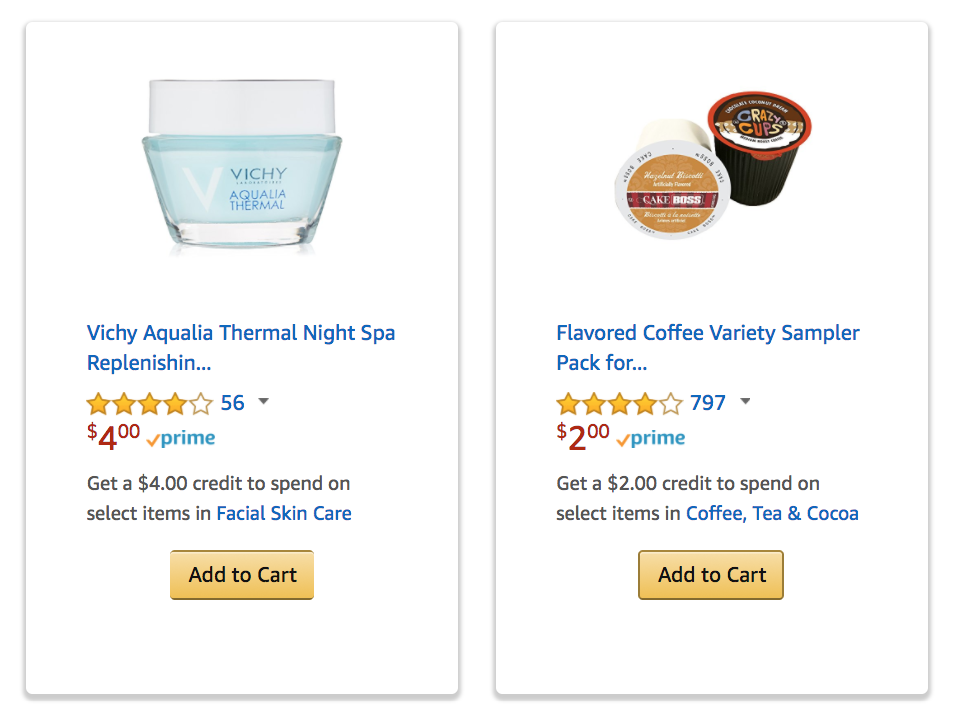Open Flavored Coffee Variety Sampler Pack link
Viewport: 956px width, 722px height.
click(707, 348)
